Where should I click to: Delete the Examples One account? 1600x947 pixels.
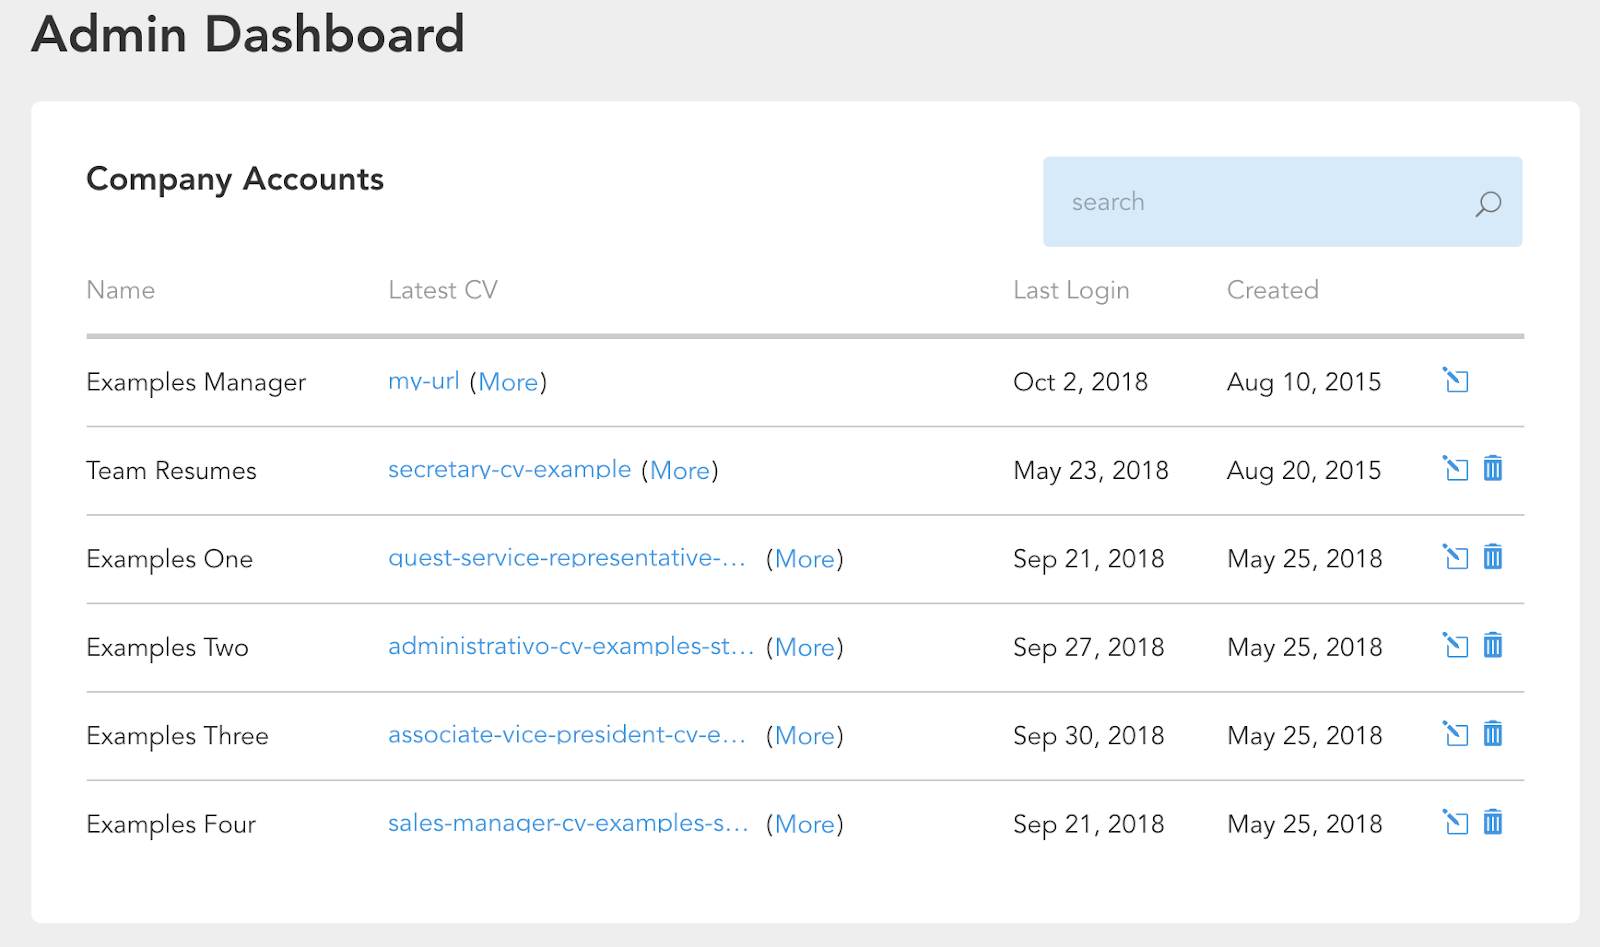click(1493, 557)
